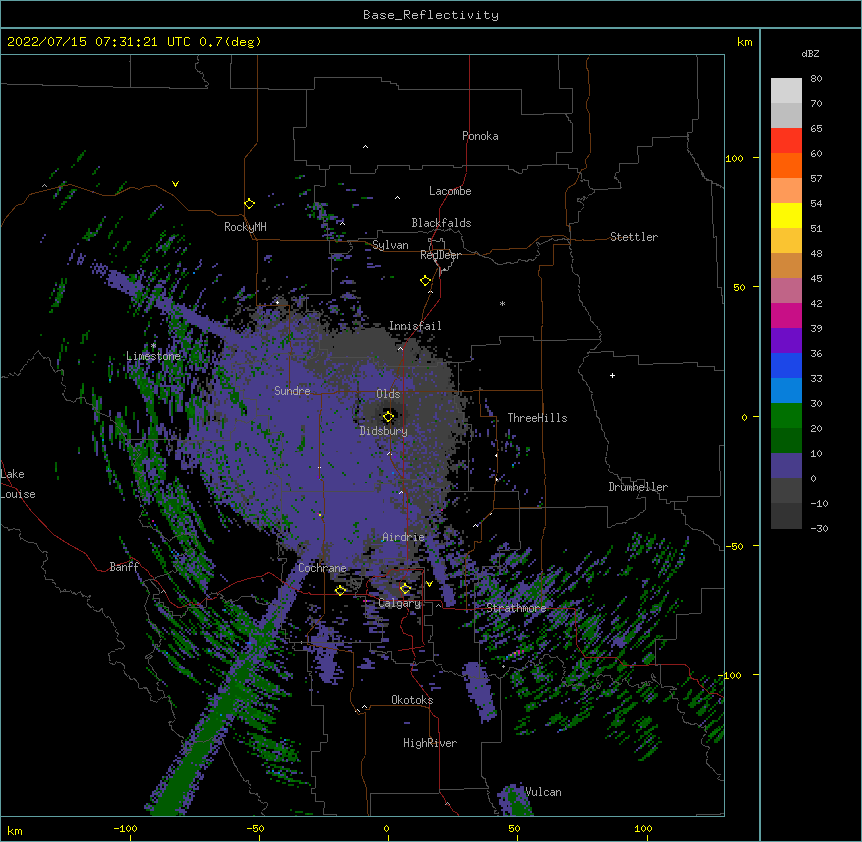Image resolution: width=862 pixels, height=842 pixels.
Task: Click the dBZ legend heading
Action: pos(810,54)
